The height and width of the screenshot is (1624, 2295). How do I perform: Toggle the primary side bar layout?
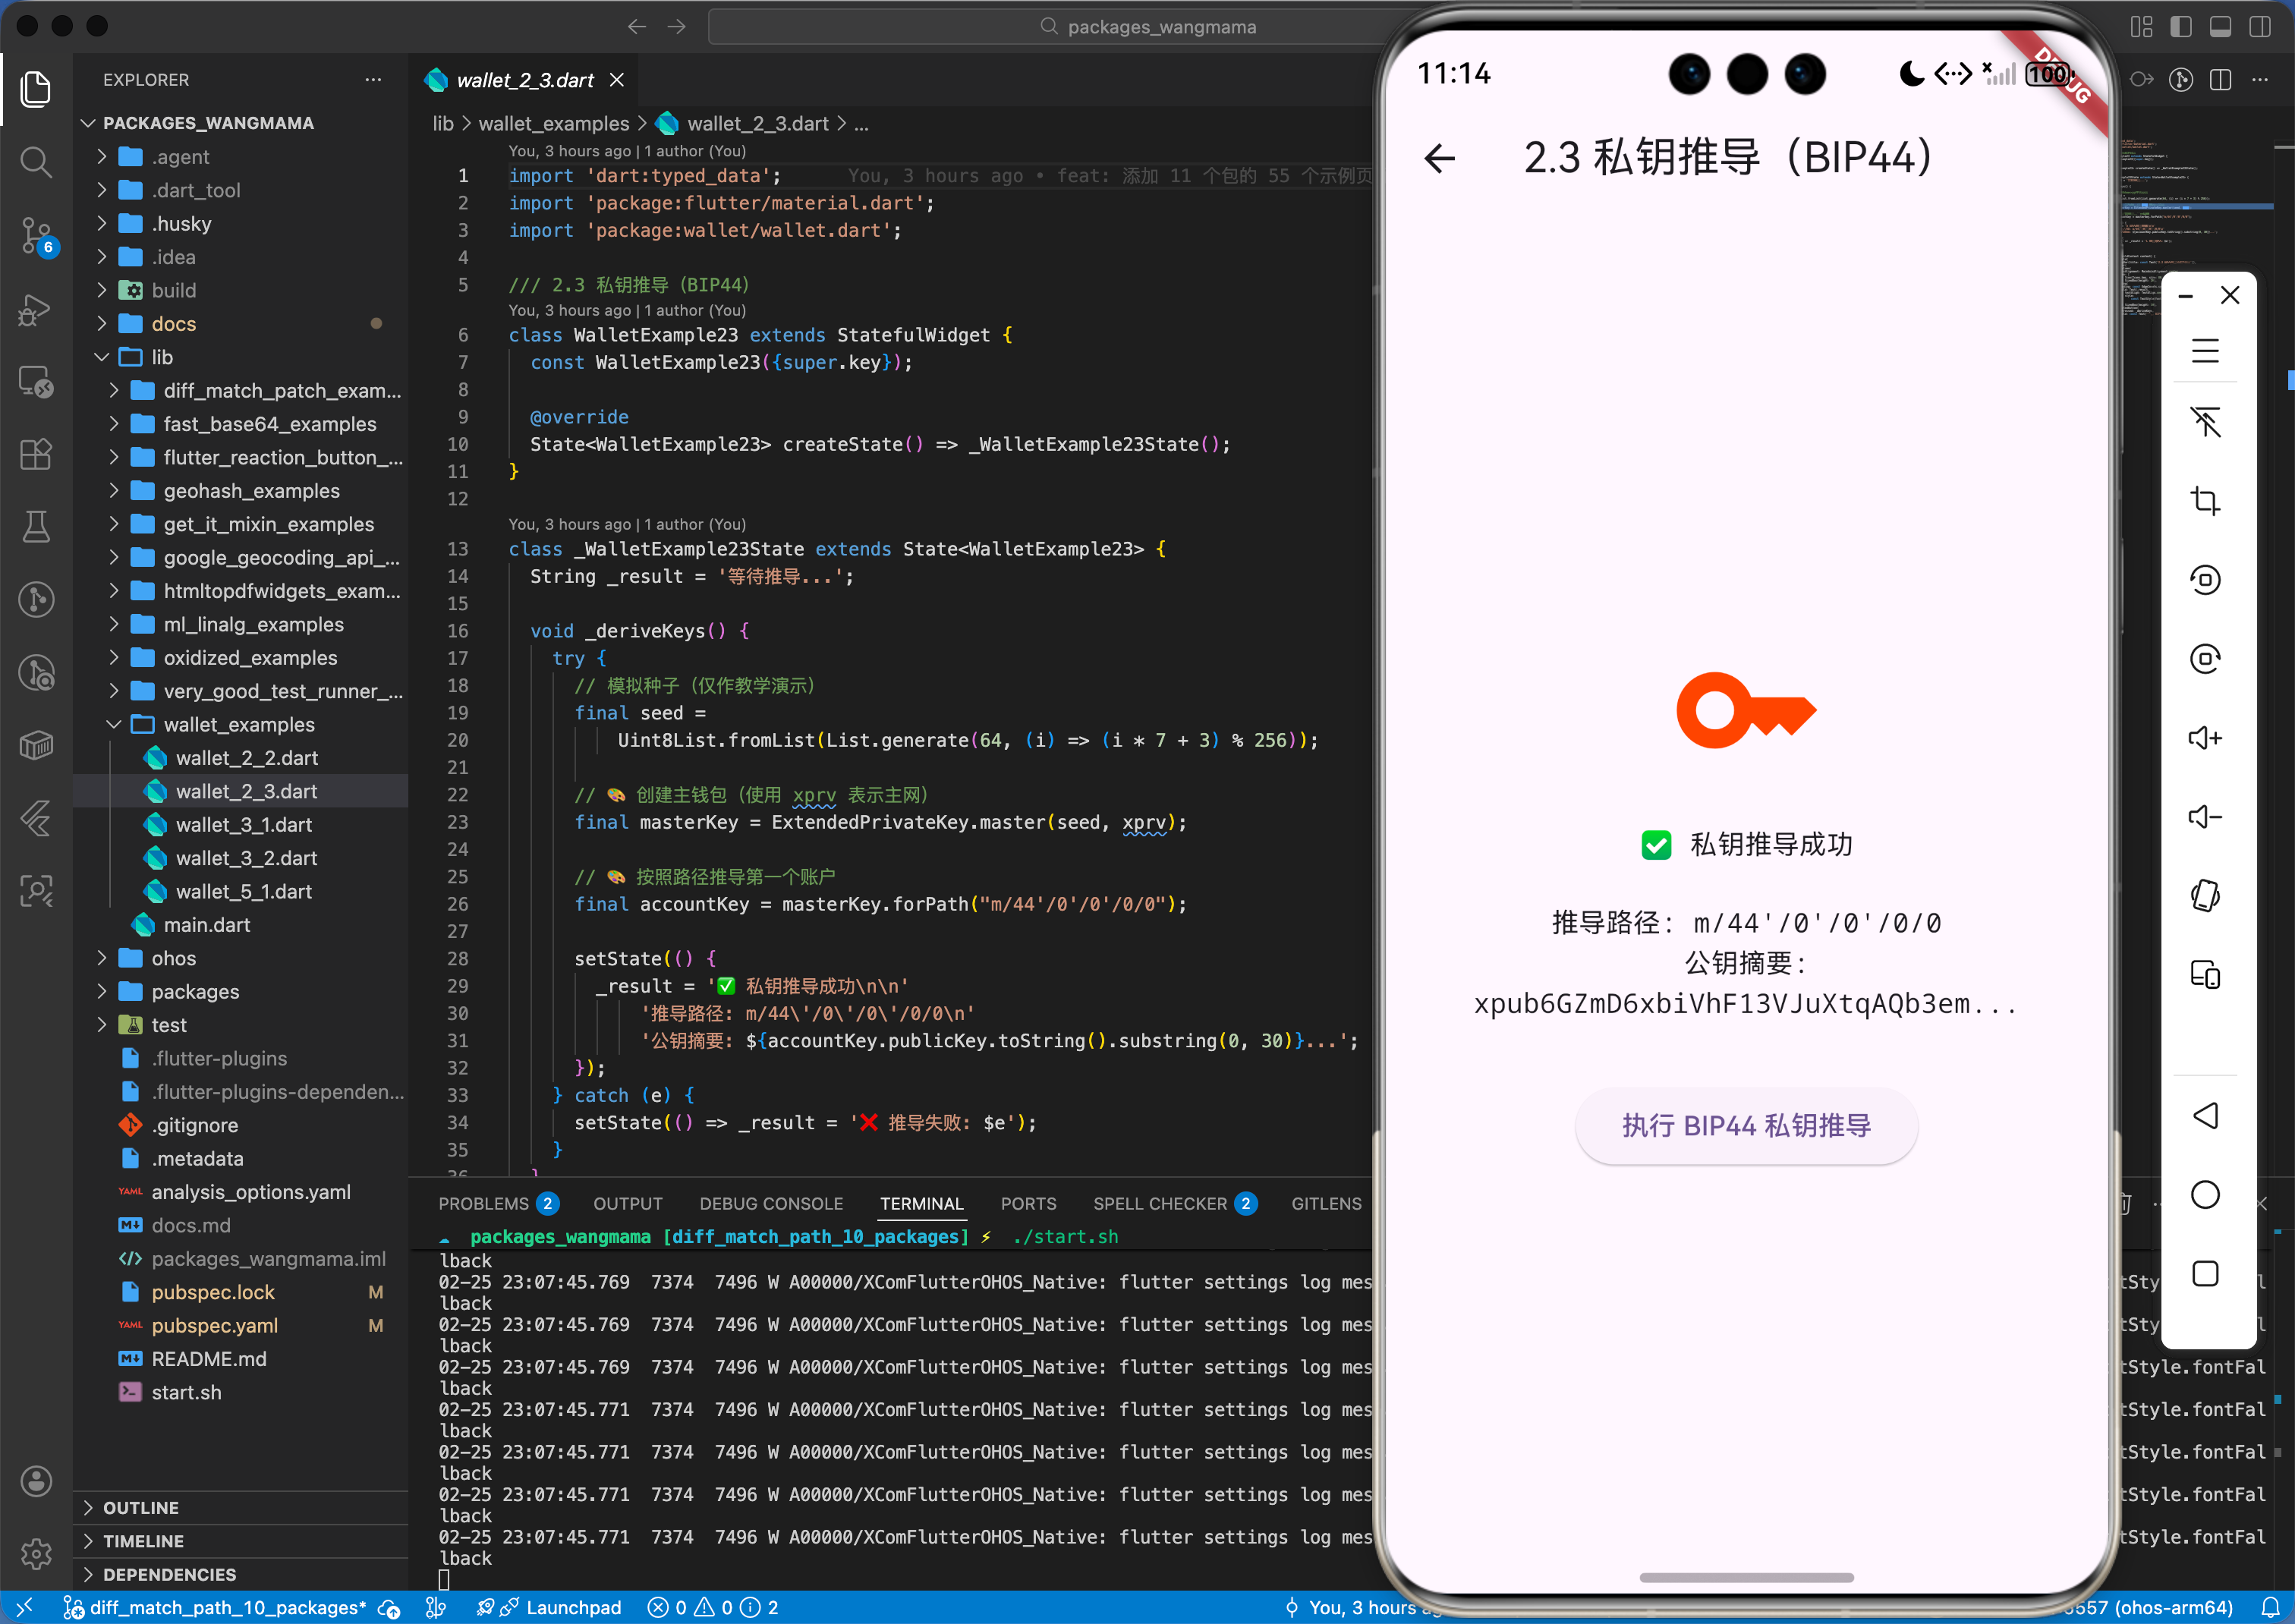(2180, 27)
